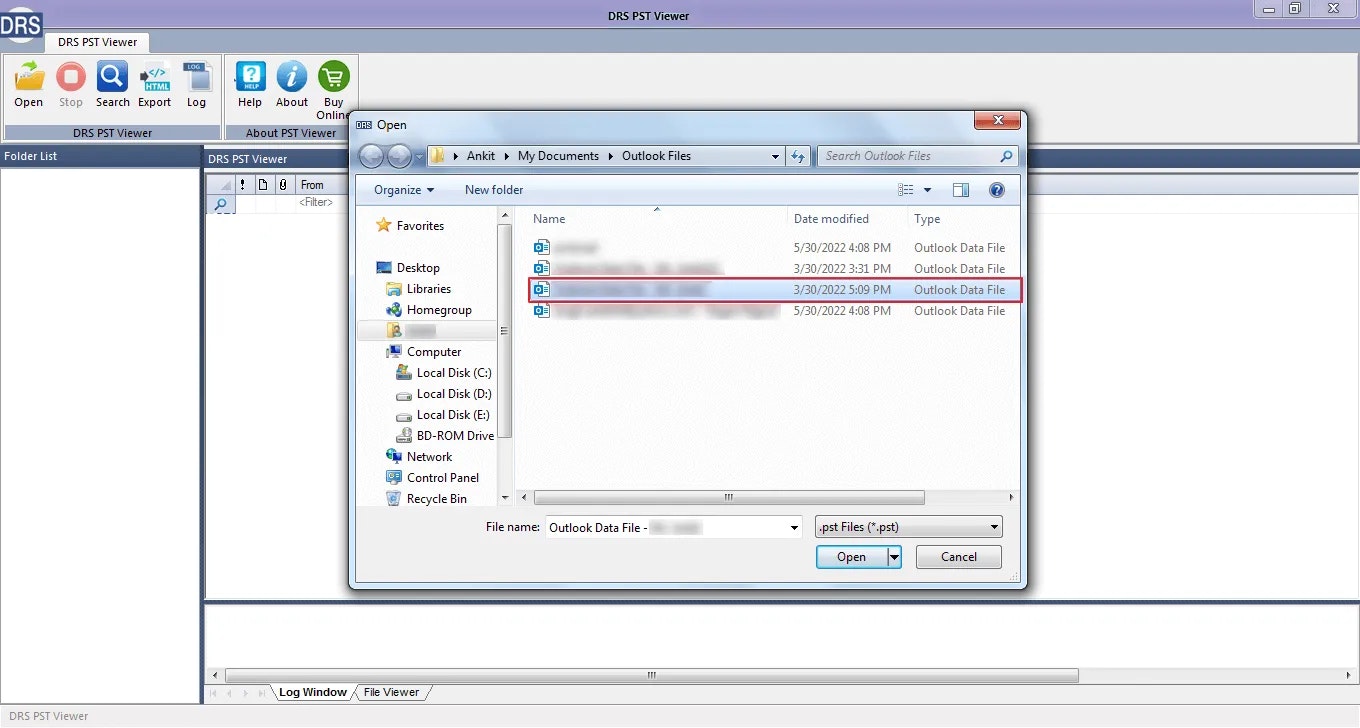
Task: Click the help question mark in dialog toolbar
Action: [996, 189]
